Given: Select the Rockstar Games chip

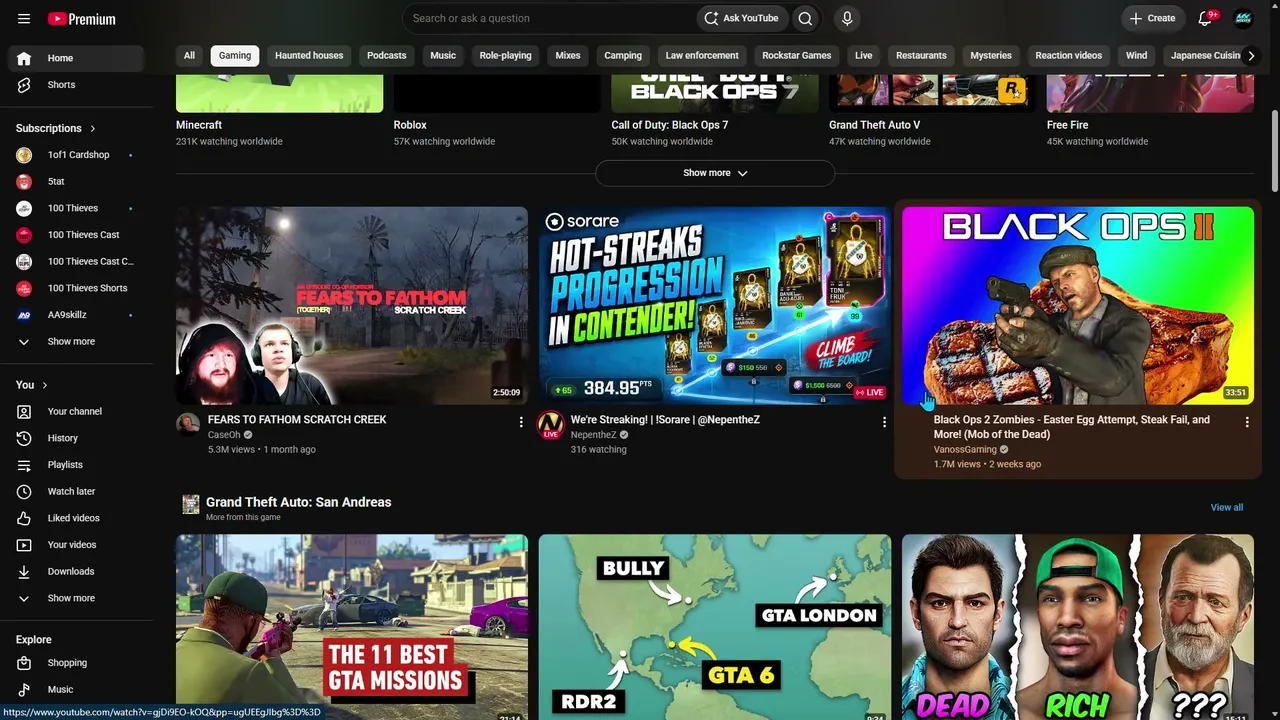Looking at the screenshot, I should coord(797,56).
